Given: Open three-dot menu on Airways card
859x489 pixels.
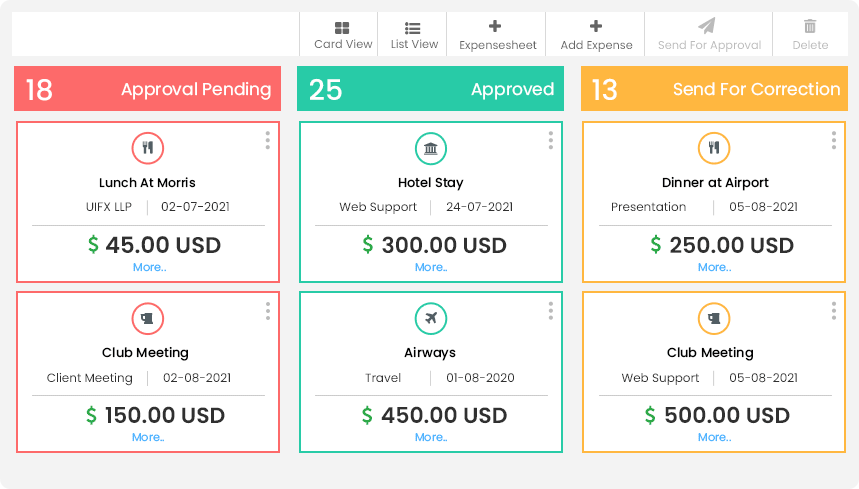Looking at the screenshot, I should point(551,310).
